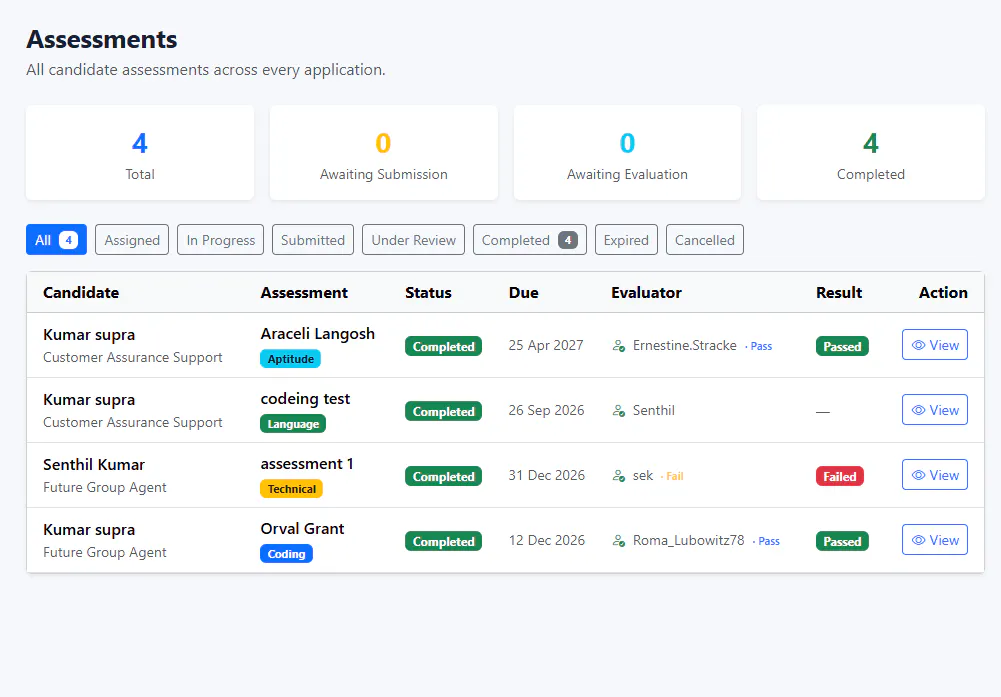Click the Due column header
The width and height of the screenshot is (1001, 697).
coord(523,293)
